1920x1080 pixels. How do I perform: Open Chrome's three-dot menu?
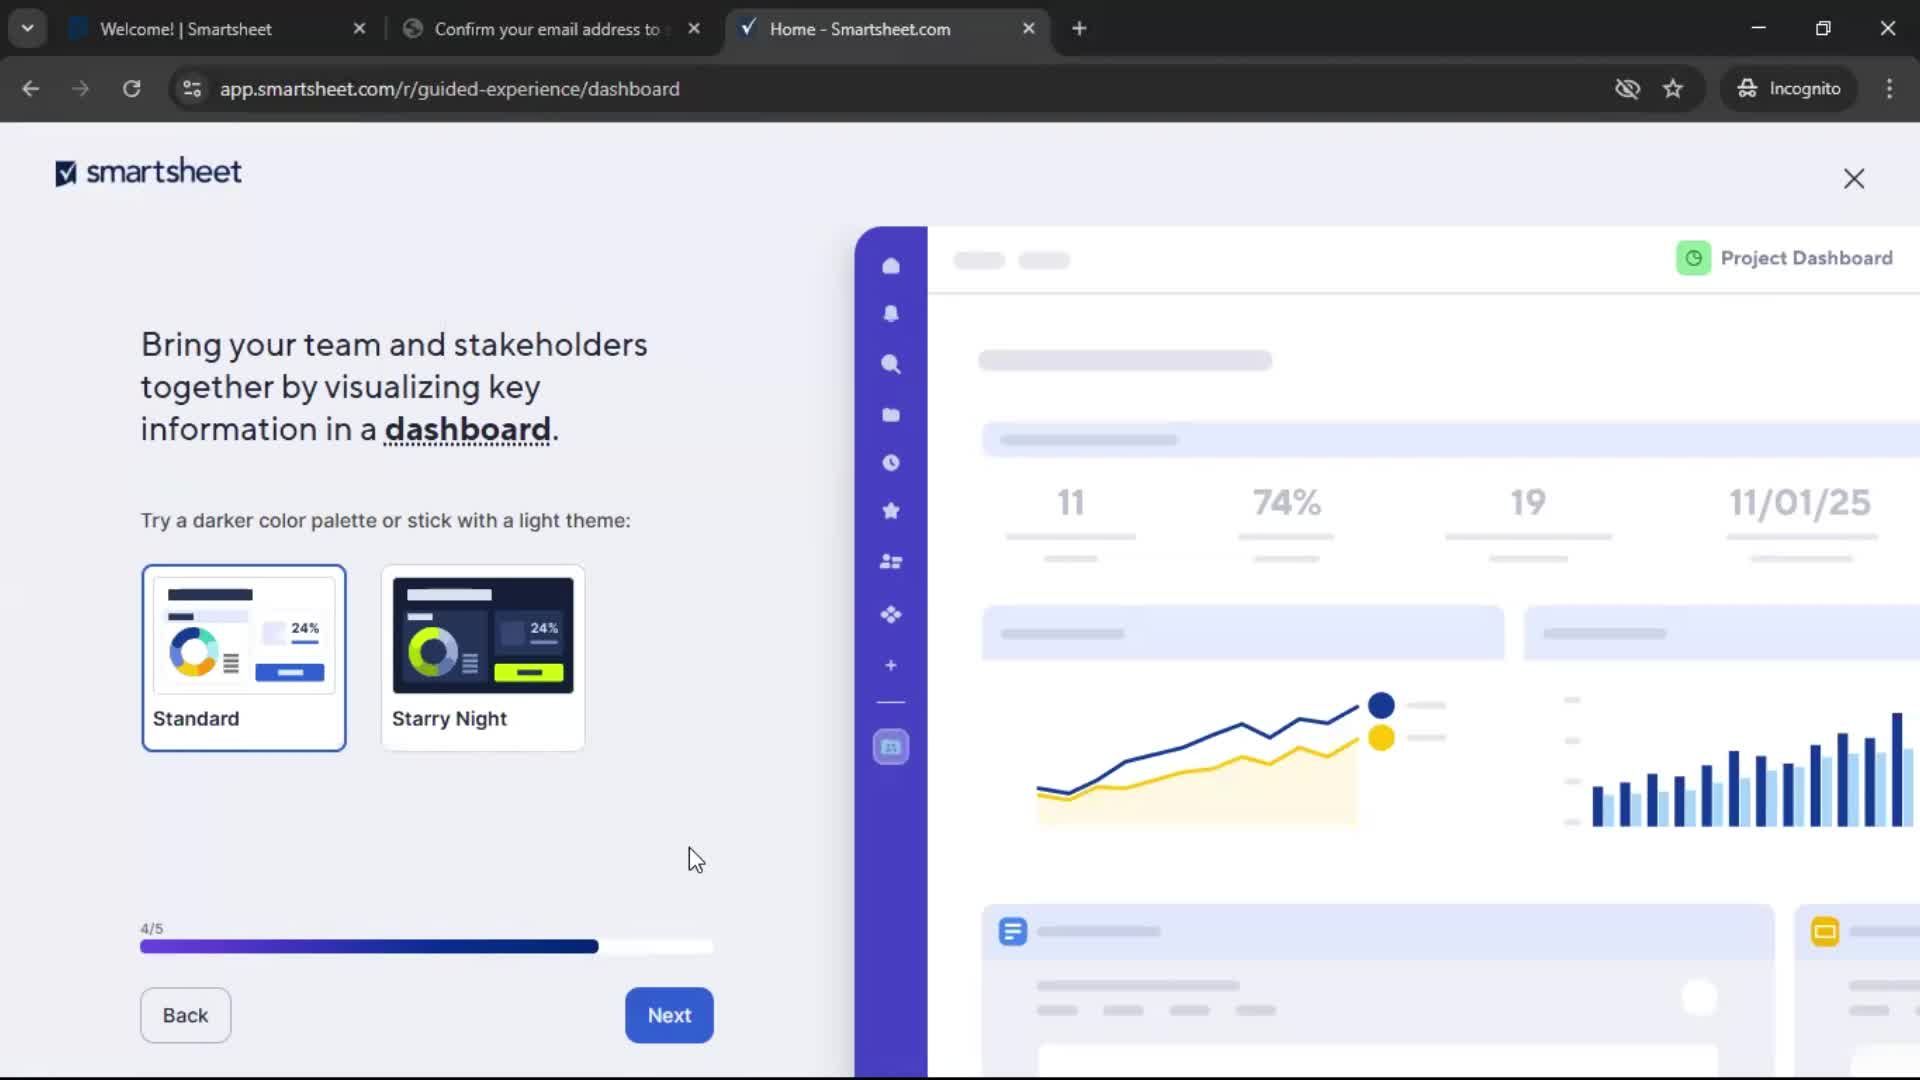coord(1889,88)
